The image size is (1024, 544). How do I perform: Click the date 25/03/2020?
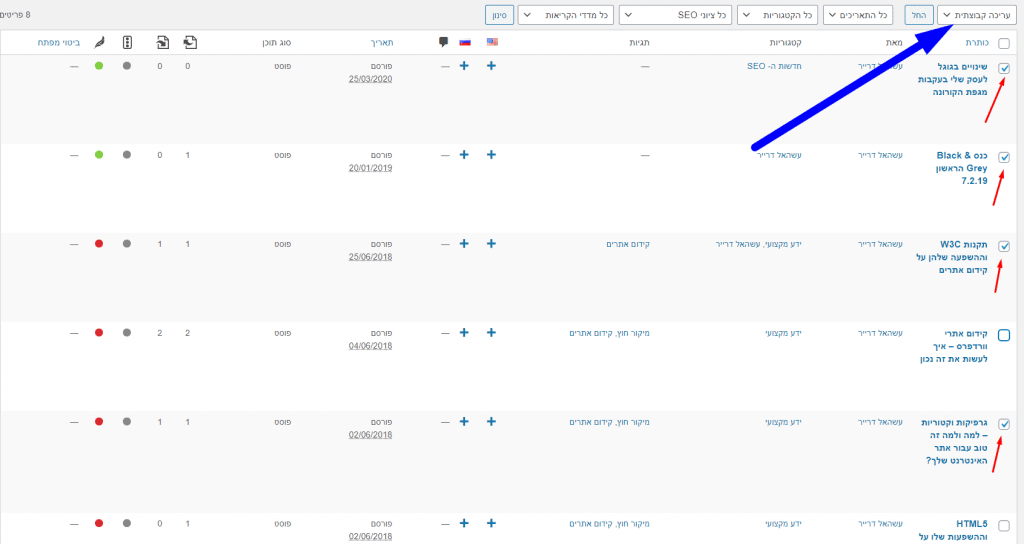[x=370, y=79]
